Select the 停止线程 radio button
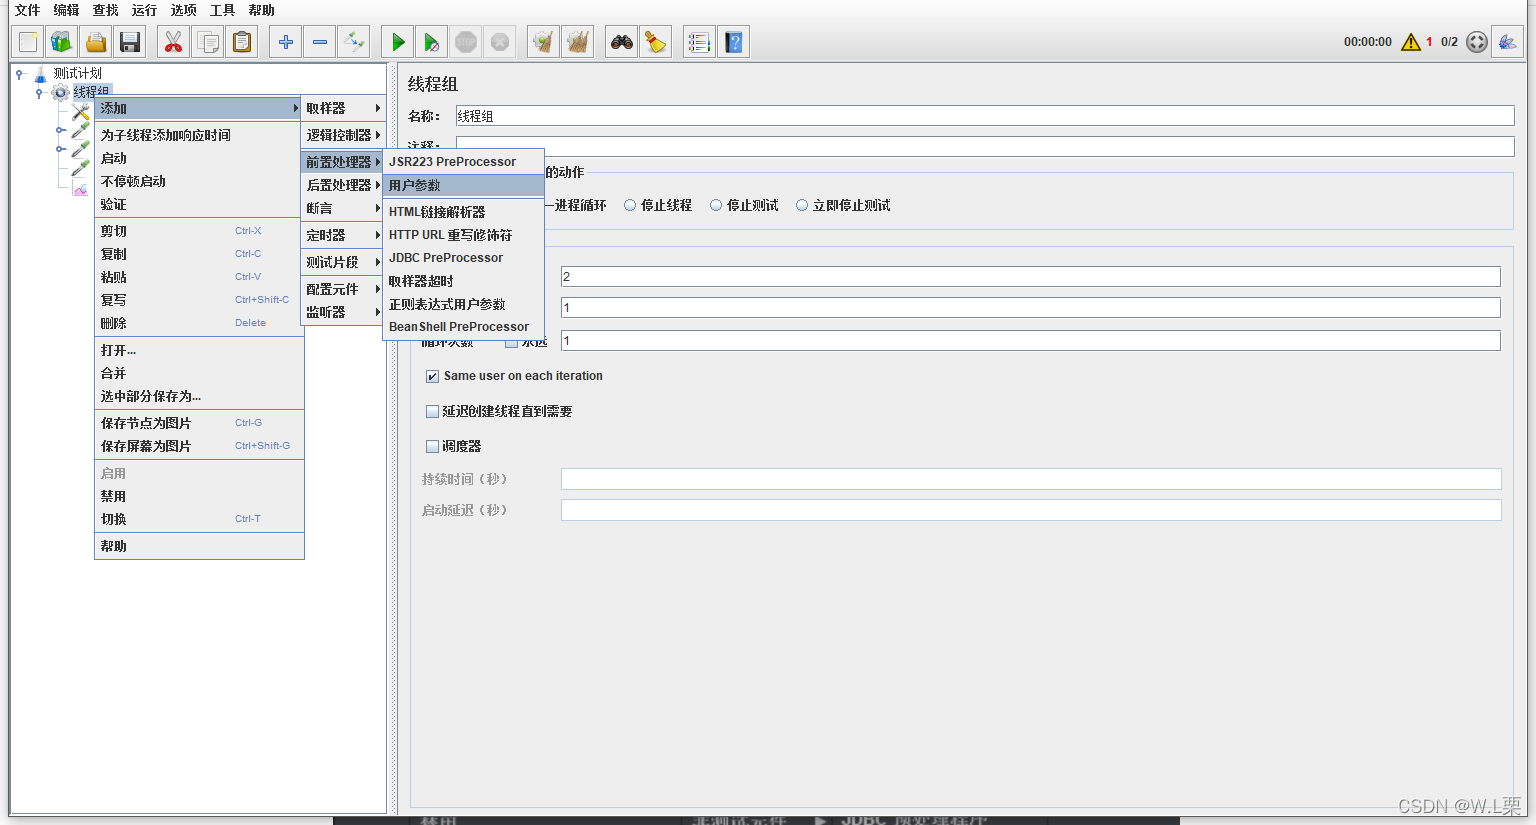The height and width of the screenshot is (825, 1536). click(x=630, y=205)
